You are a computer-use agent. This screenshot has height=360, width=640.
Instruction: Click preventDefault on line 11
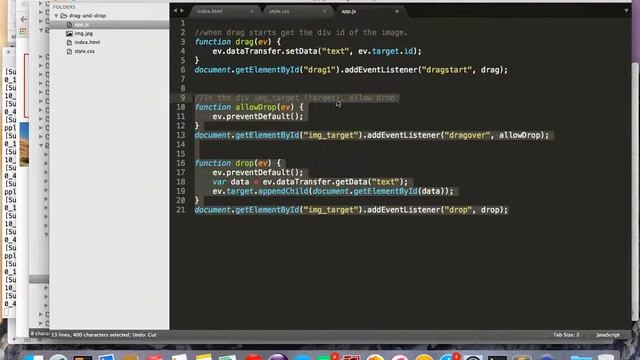click(258, 116)
